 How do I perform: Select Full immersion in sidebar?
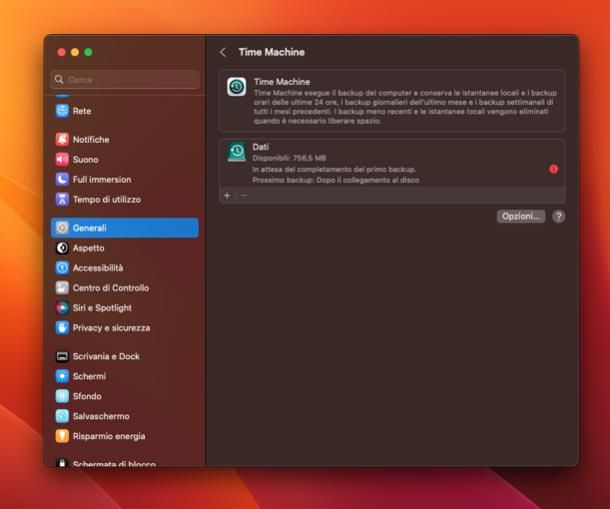pos(125,179)
